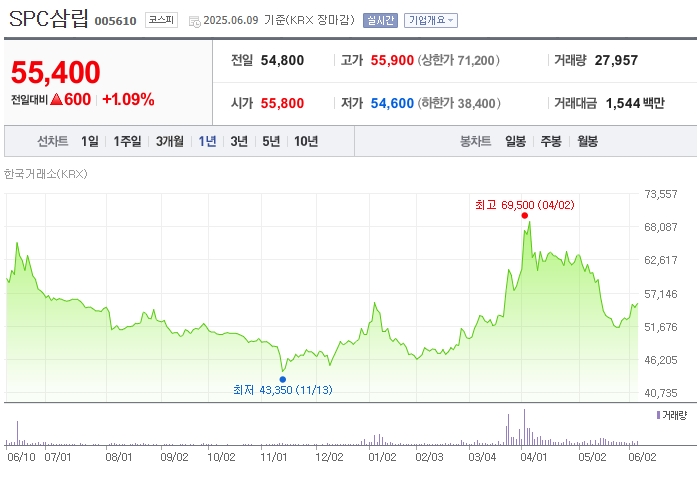Switch chart to 3년 range
The height and width of the screenshot is (484, 697).
pyautogui.click(x=239, y=141)
